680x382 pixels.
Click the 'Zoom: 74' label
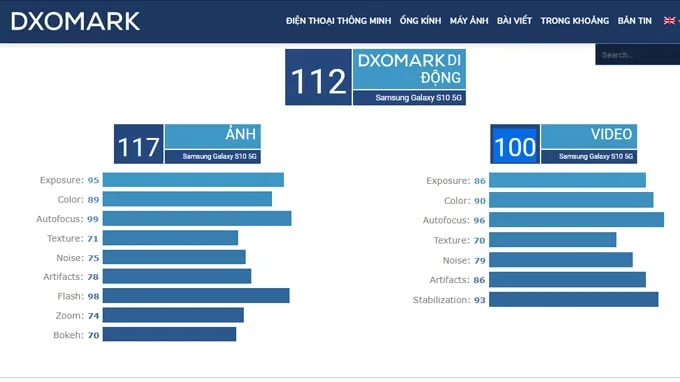(77, 316)
